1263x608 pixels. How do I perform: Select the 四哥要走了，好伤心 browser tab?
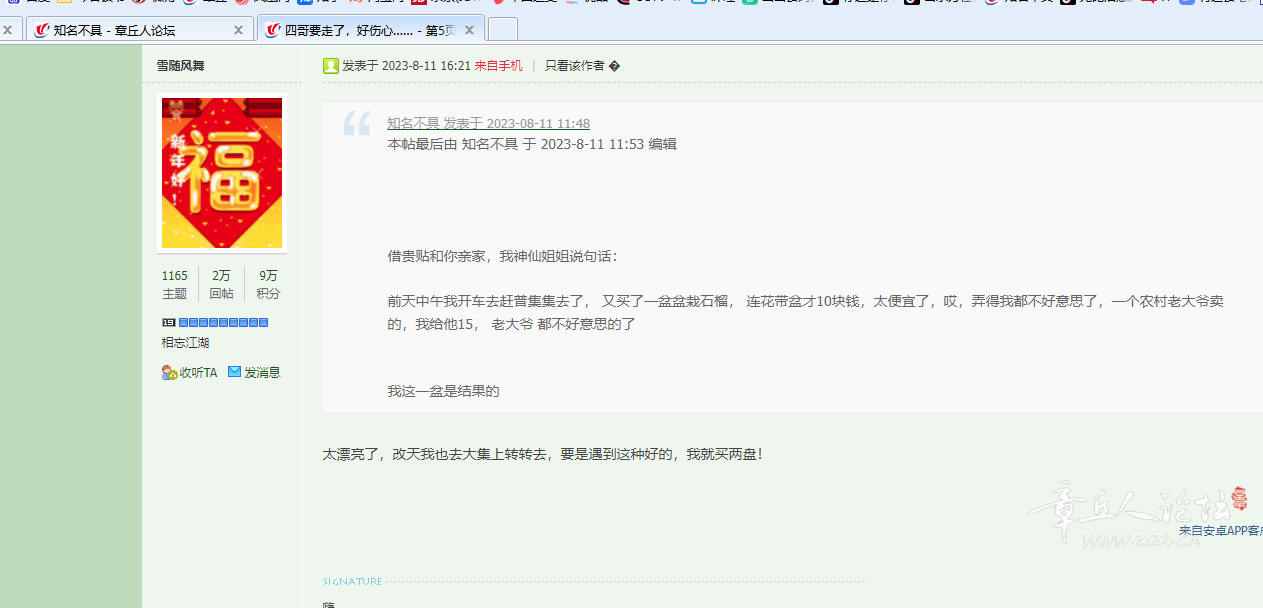point(370,30)
